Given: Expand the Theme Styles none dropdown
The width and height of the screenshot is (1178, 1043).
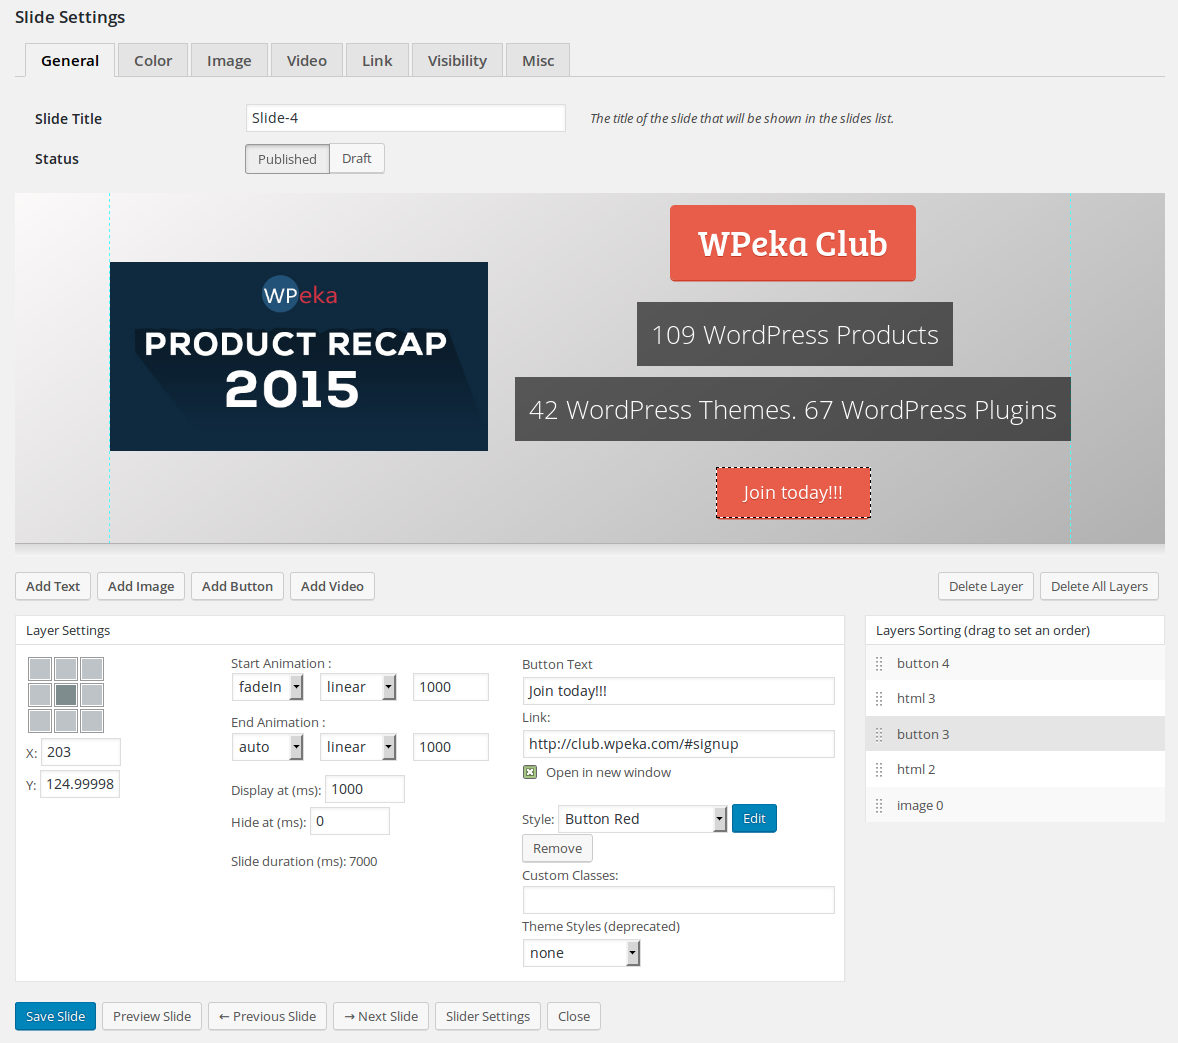Looking at the screenshot, I should click(x=581, y=953).
